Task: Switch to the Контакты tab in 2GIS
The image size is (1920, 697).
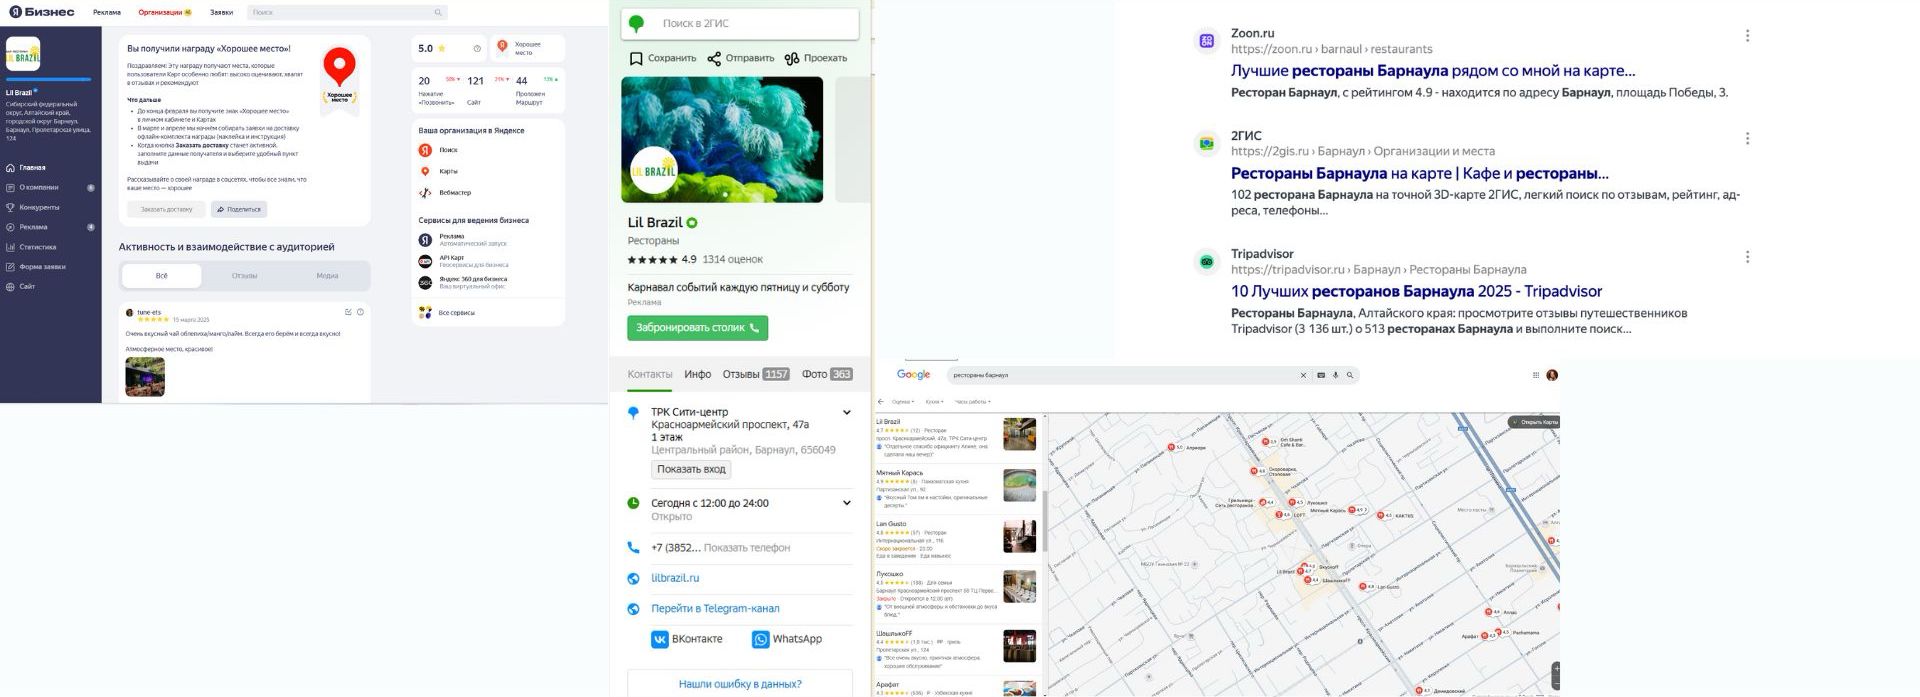Action: click(650, 374)
